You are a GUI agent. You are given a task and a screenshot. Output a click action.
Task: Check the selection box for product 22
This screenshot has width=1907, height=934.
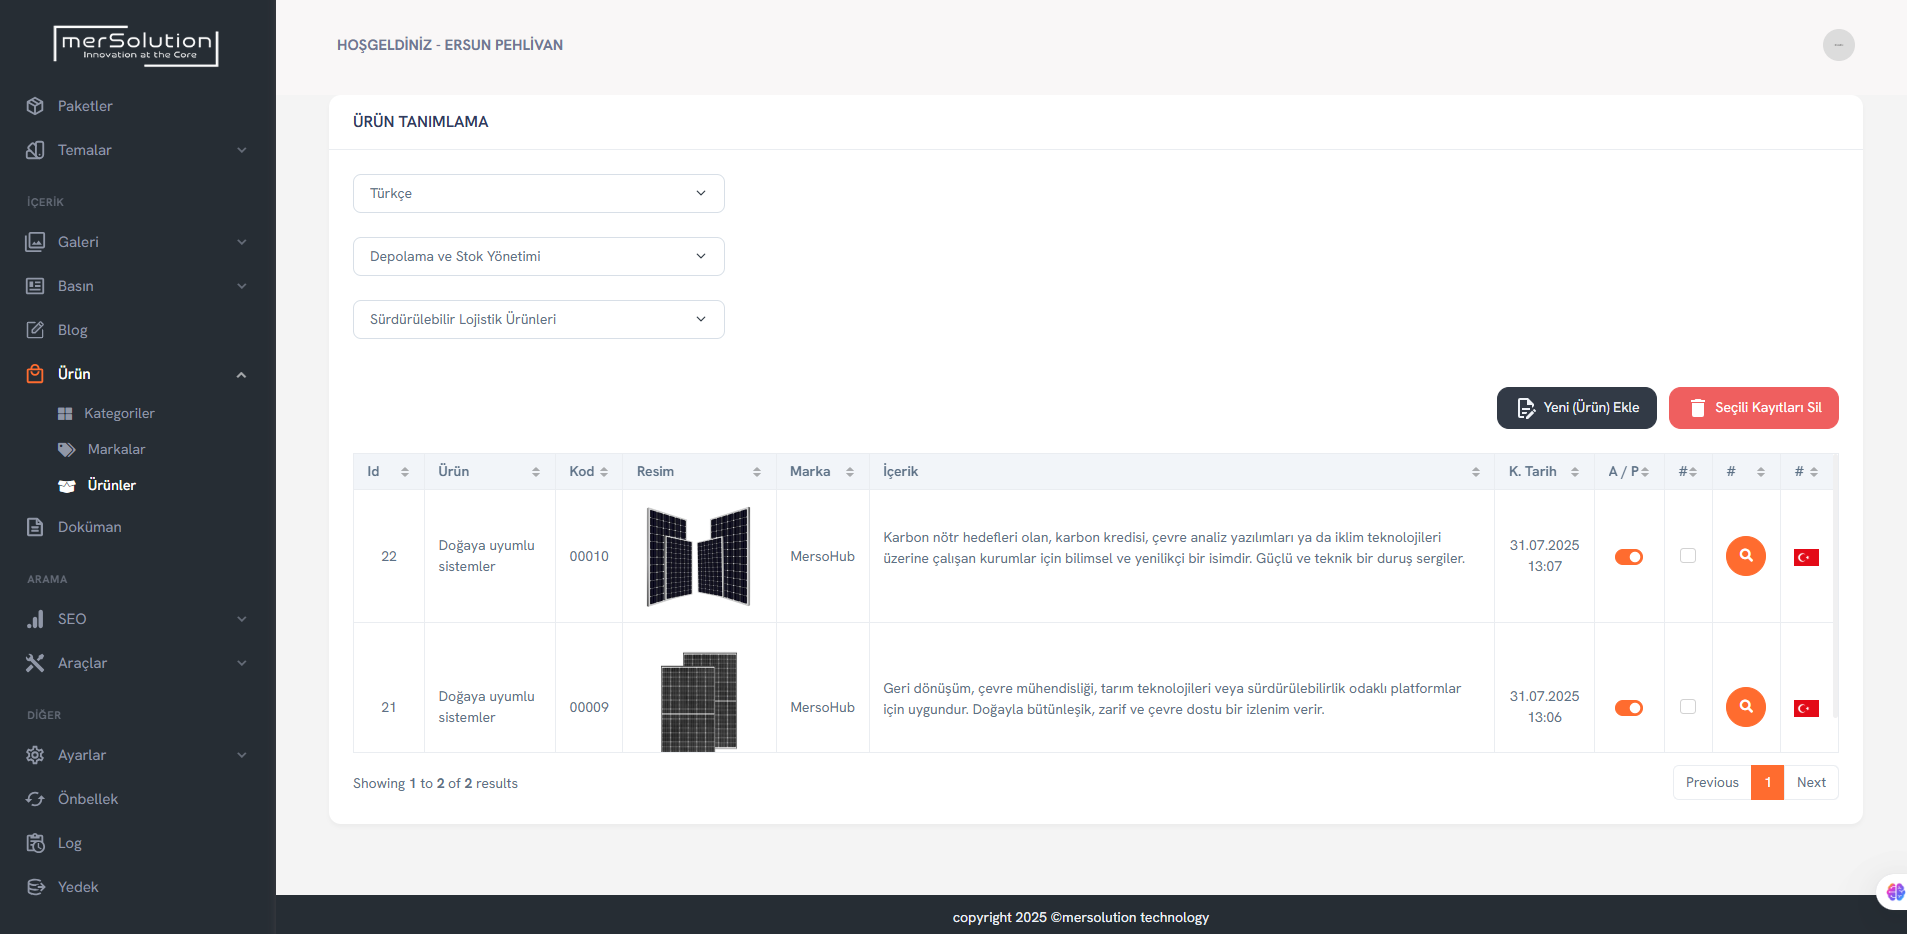1687,556
